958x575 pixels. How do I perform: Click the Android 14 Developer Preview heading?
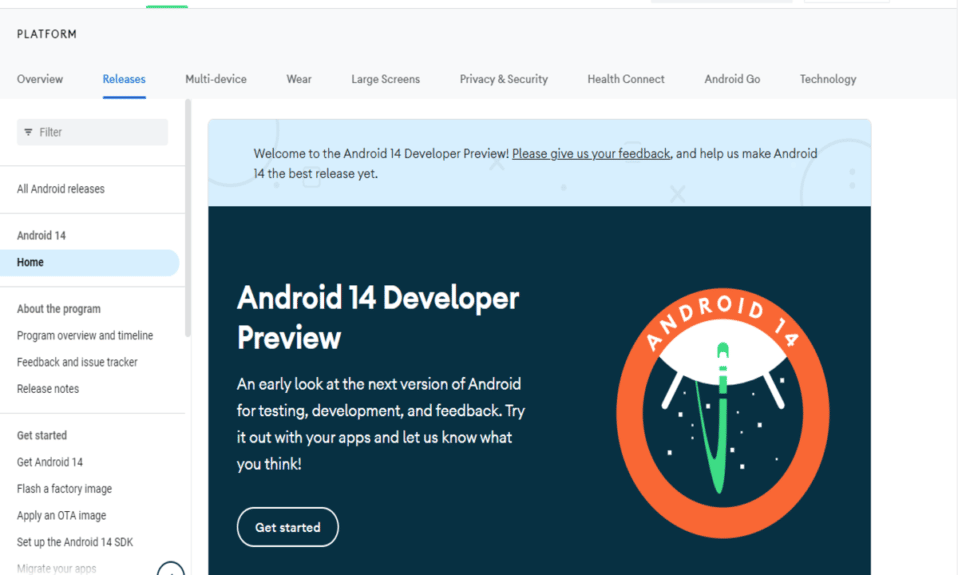[x=378, y=317]
